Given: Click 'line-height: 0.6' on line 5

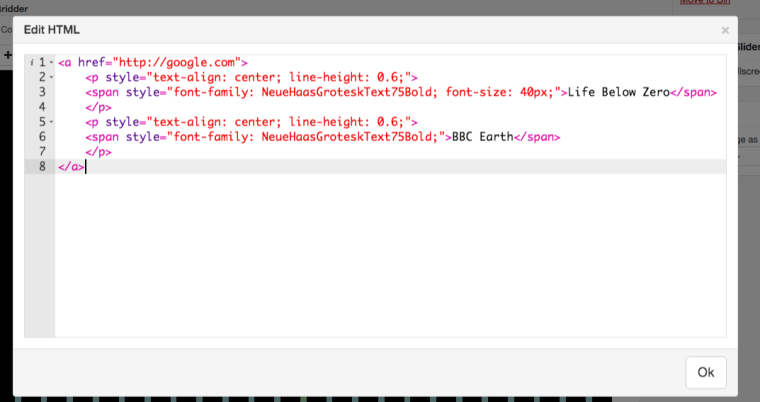Looking at the screenshot, I should 343,122.
